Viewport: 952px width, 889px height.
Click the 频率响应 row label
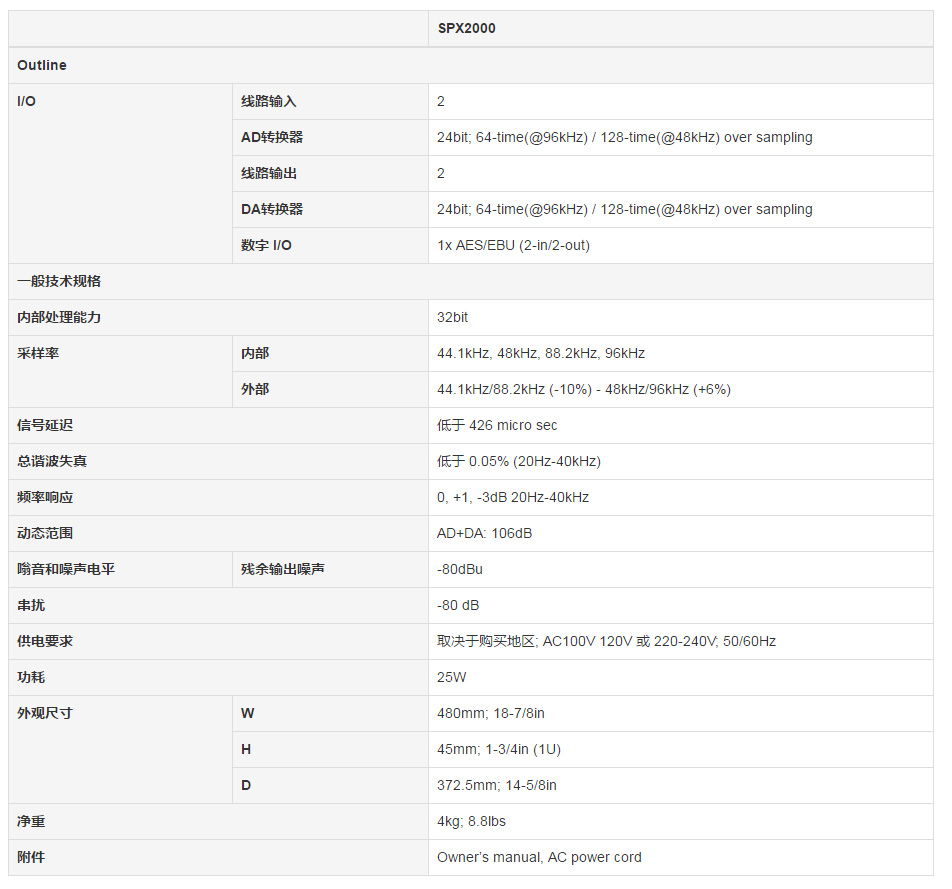pyautogui.click(x=45, y=497)
